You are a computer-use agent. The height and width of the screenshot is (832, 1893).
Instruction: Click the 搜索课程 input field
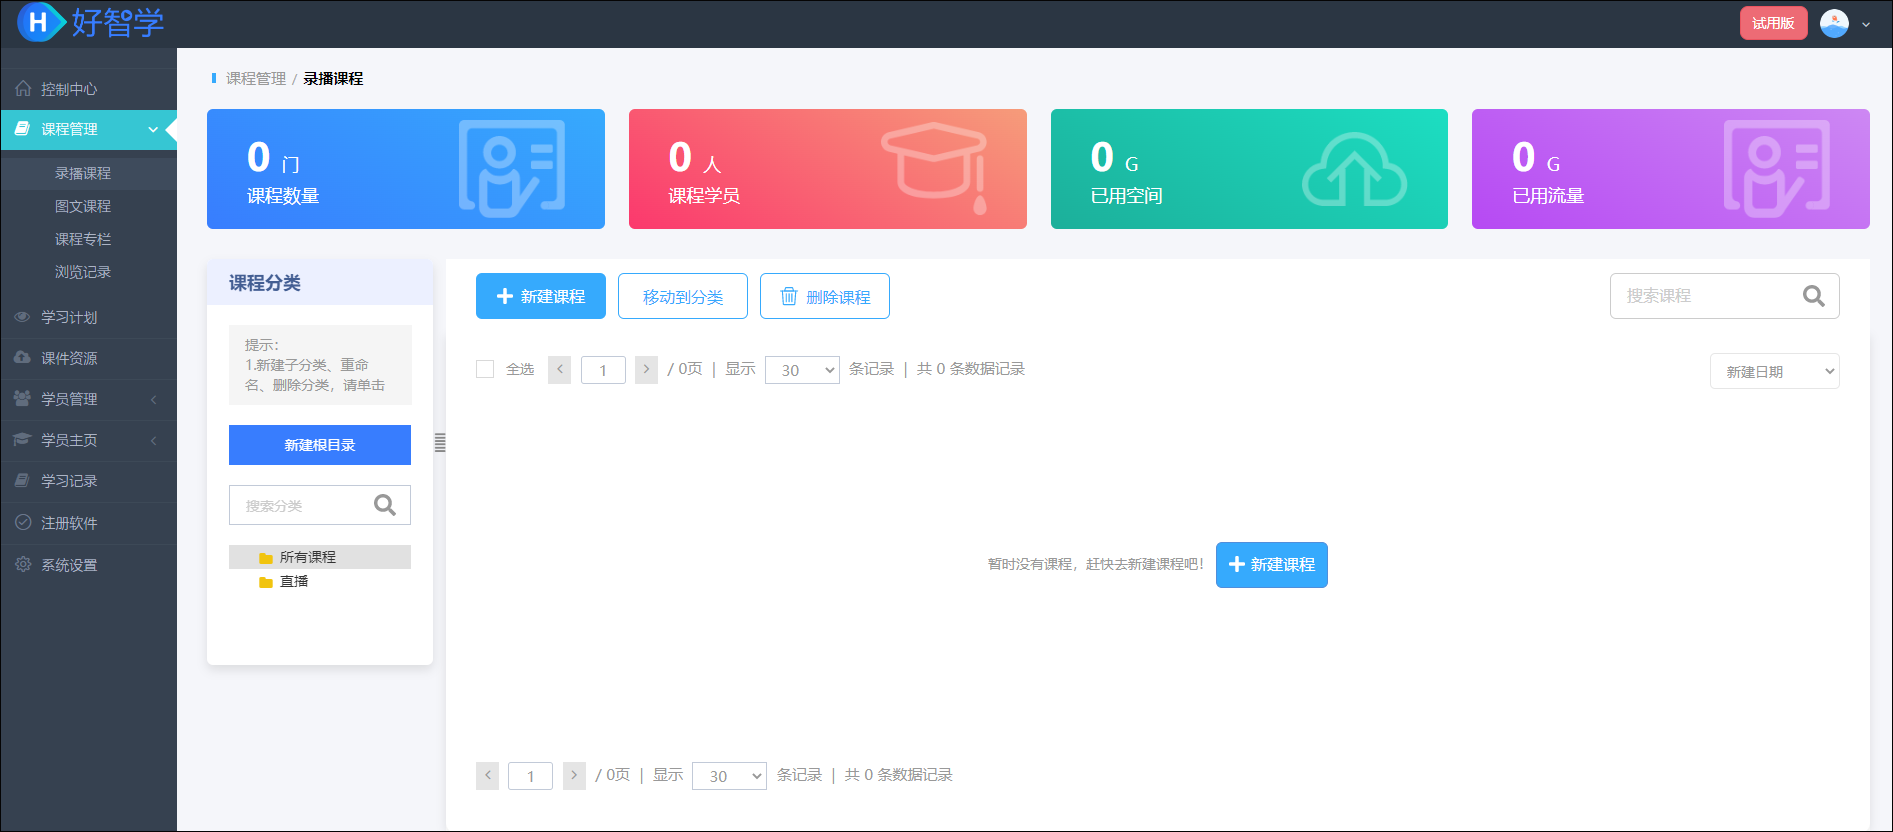point(1705,296)
